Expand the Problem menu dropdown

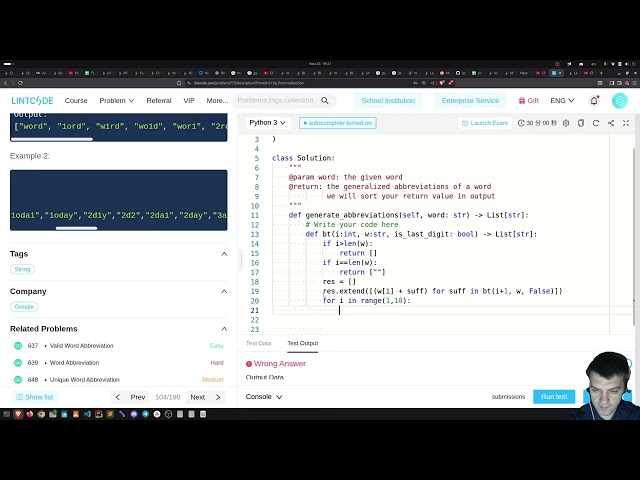pos(116,100)
